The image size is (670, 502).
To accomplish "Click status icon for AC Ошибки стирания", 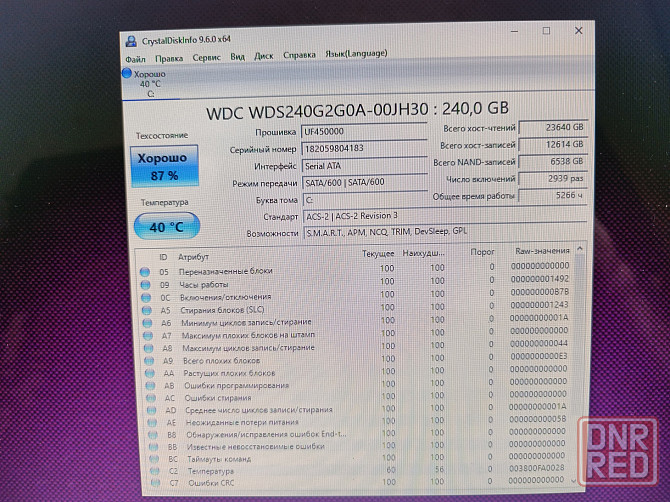I will click(151, 398).
